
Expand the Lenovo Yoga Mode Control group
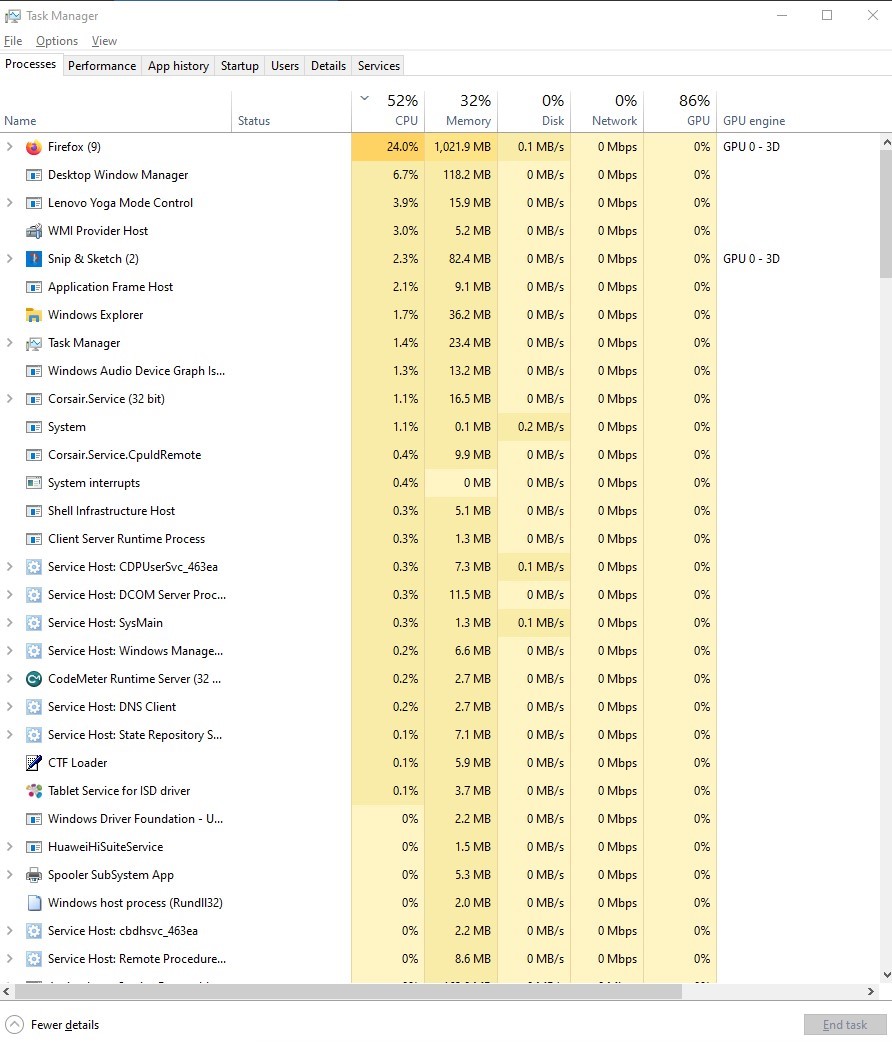(x=9, y=203)
